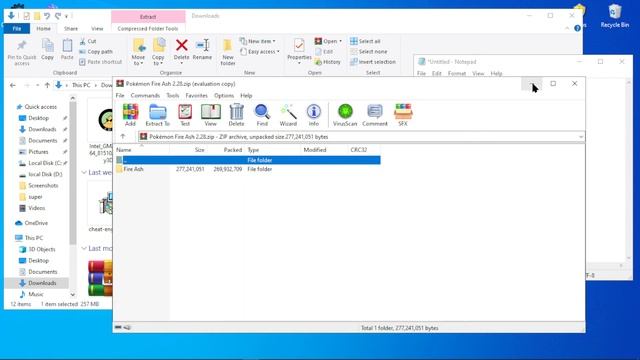The image size is (640, 360).
Task: Click the Rename icon in Explorer ribbon
Action: pos(202,50)
